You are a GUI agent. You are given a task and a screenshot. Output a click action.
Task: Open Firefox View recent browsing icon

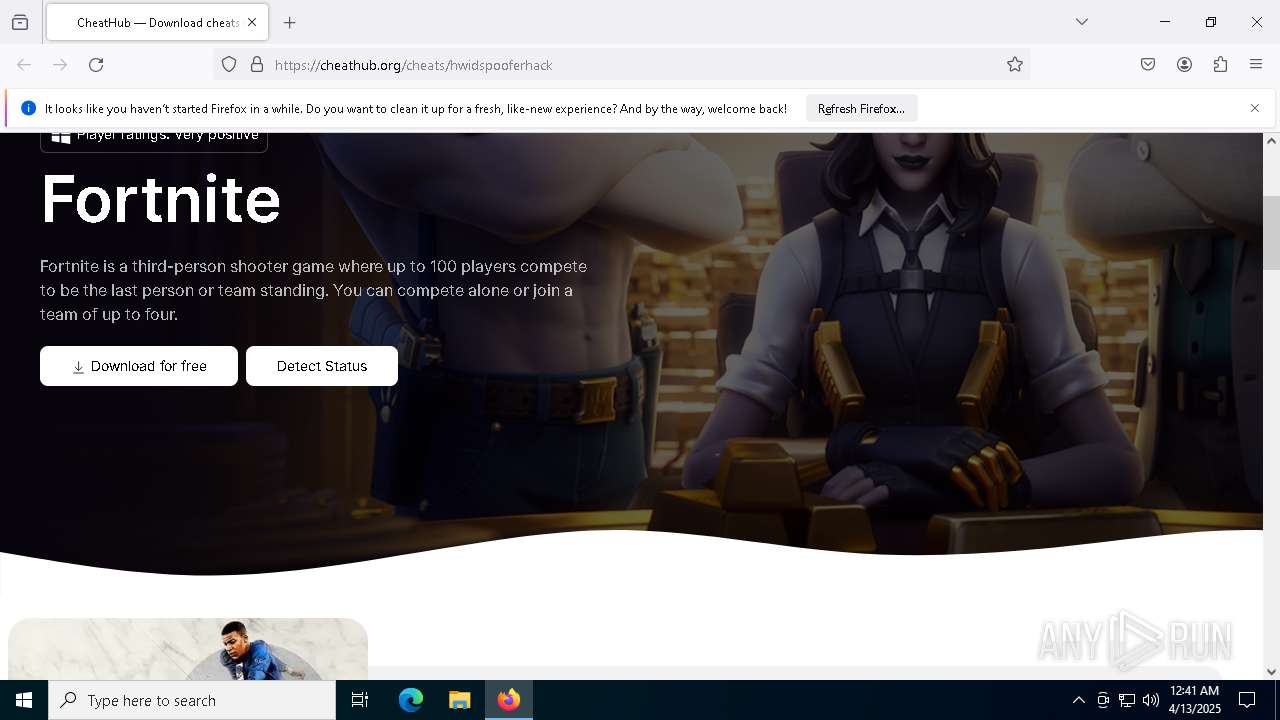click(20, 22)
